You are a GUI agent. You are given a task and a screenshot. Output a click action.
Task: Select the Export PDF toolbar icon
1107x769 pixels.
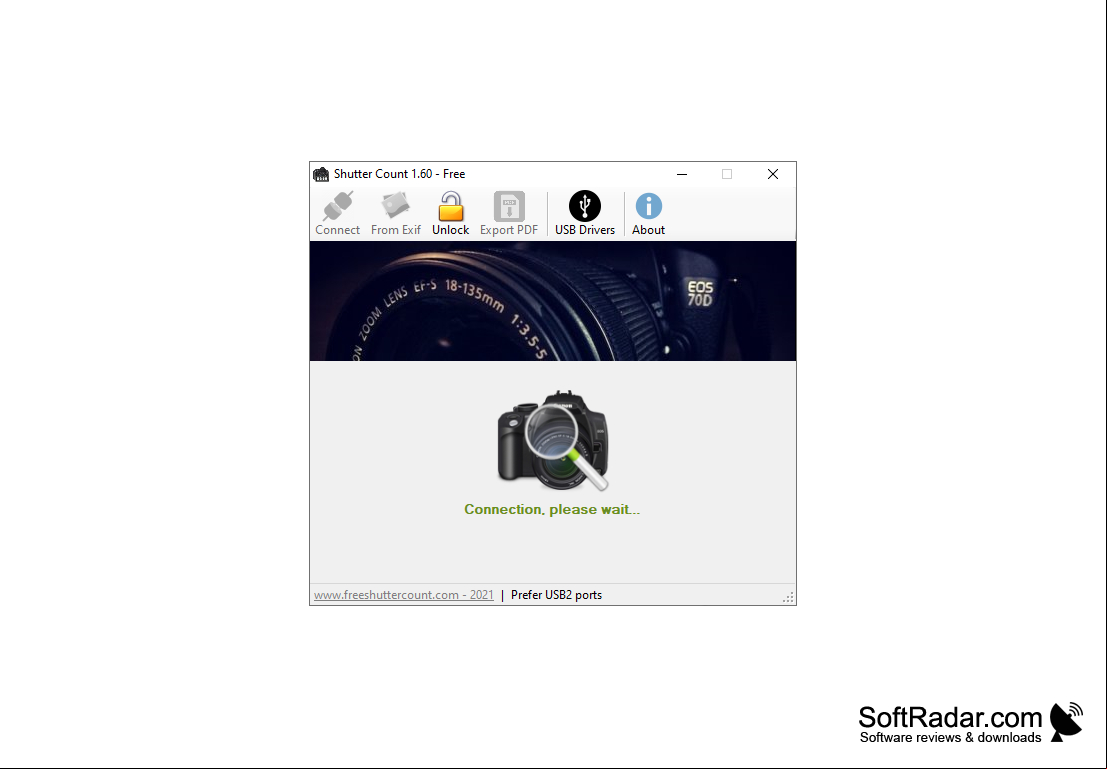509,206
